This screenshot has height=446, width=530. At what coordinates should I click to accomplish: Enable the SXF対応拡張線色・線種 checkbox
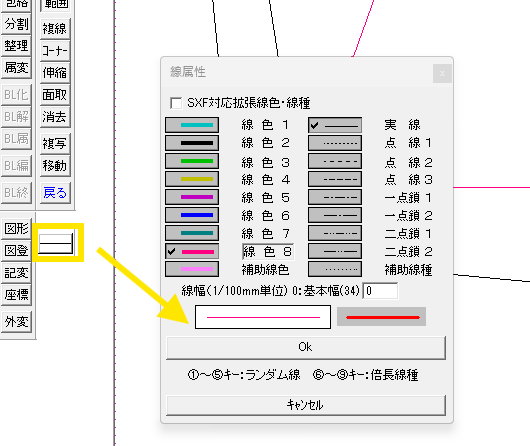click(x=176, y=103)
